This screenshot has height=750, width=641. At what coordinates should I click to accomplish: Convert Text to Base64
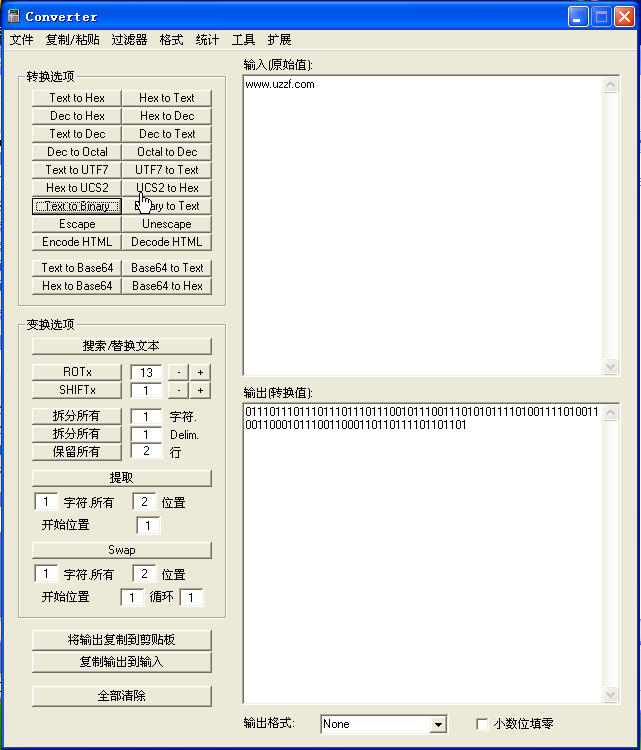77,268
